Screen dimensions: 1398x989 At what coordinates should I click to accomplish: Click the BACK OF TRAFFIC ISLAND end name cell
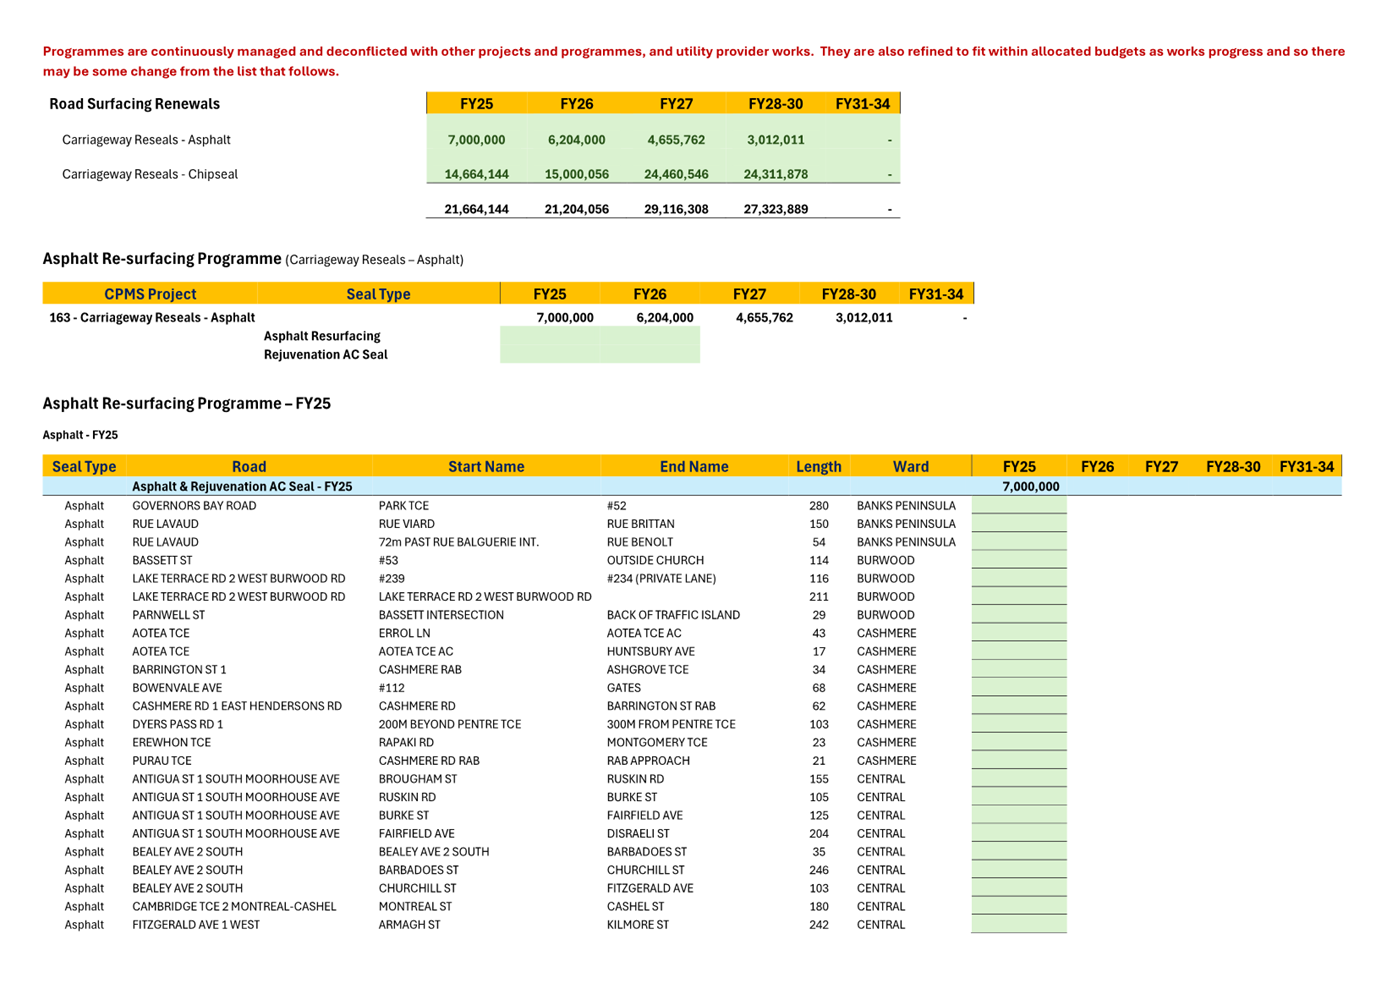(x=672, y=615)
